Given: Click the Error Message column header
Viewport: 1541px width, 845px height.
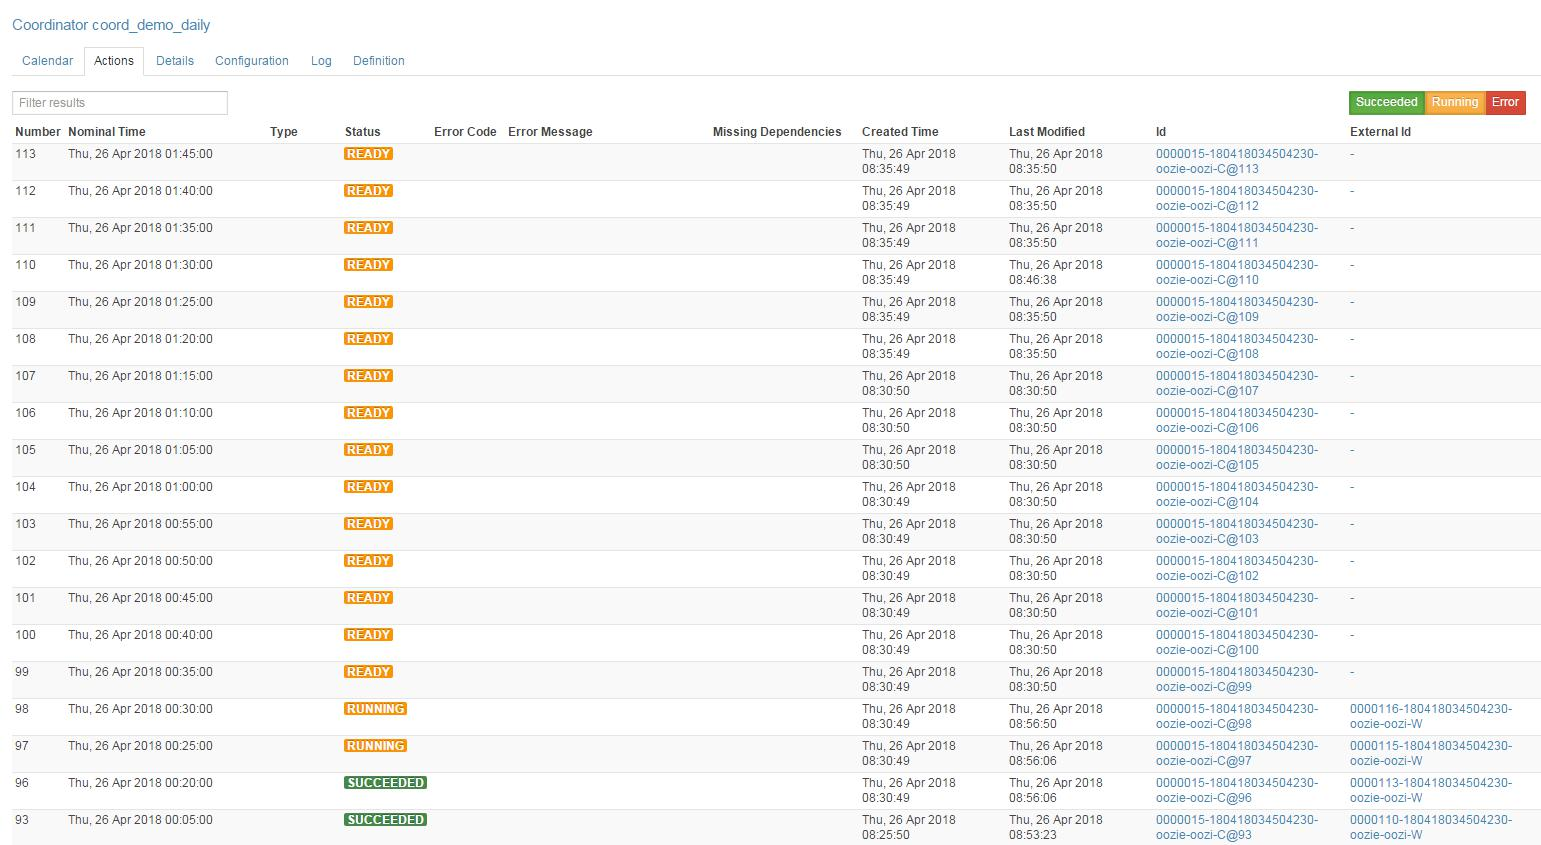Looking at the screenshot, I should coord(550,132).
